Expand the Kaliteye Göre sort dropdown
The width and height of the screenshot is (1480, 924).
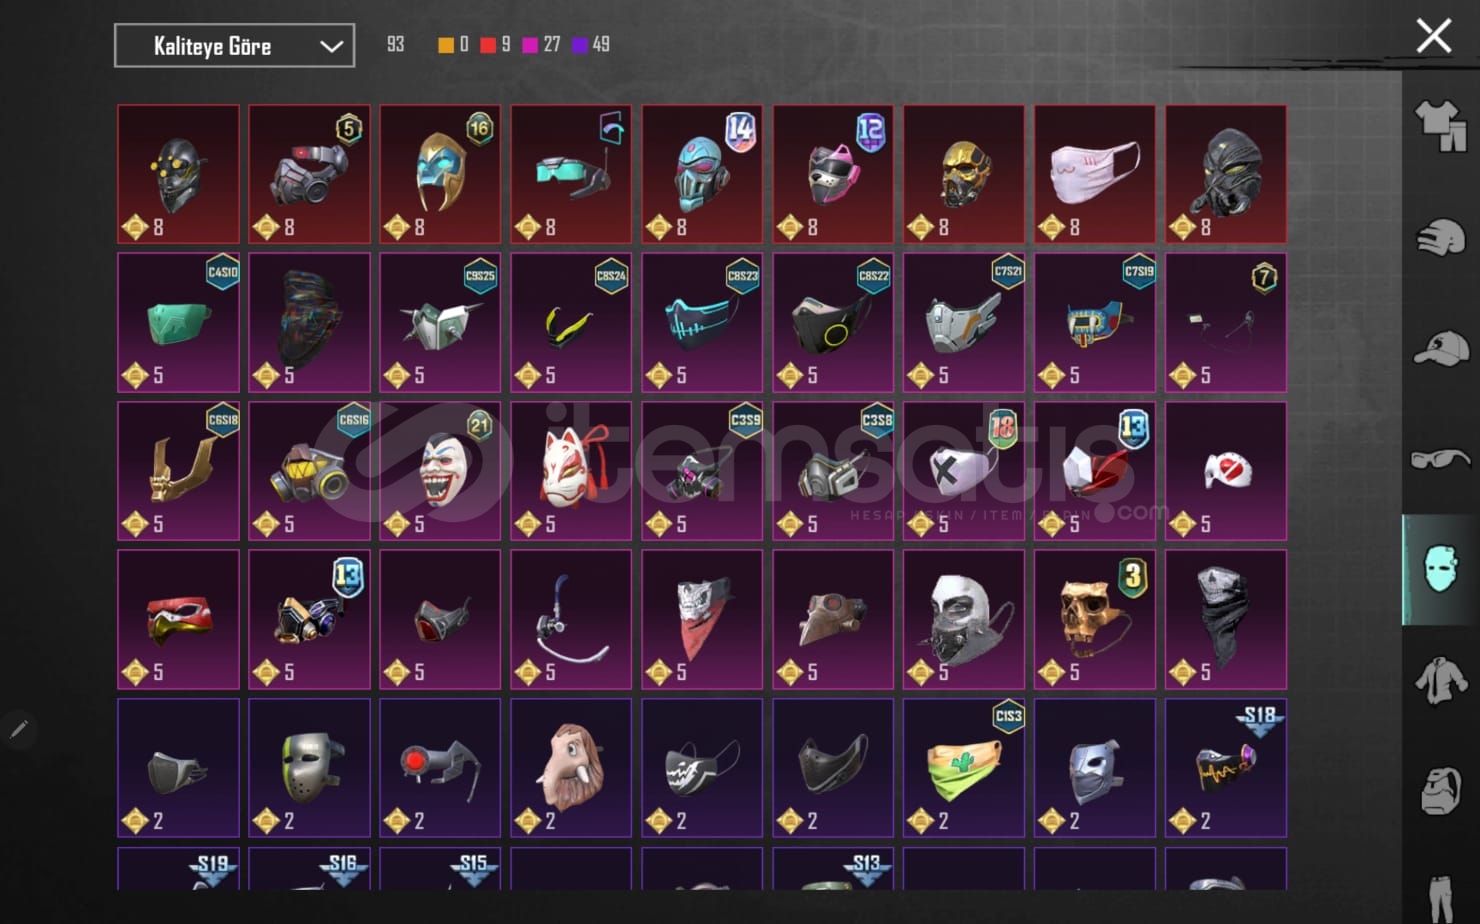(x=234, y=46)
